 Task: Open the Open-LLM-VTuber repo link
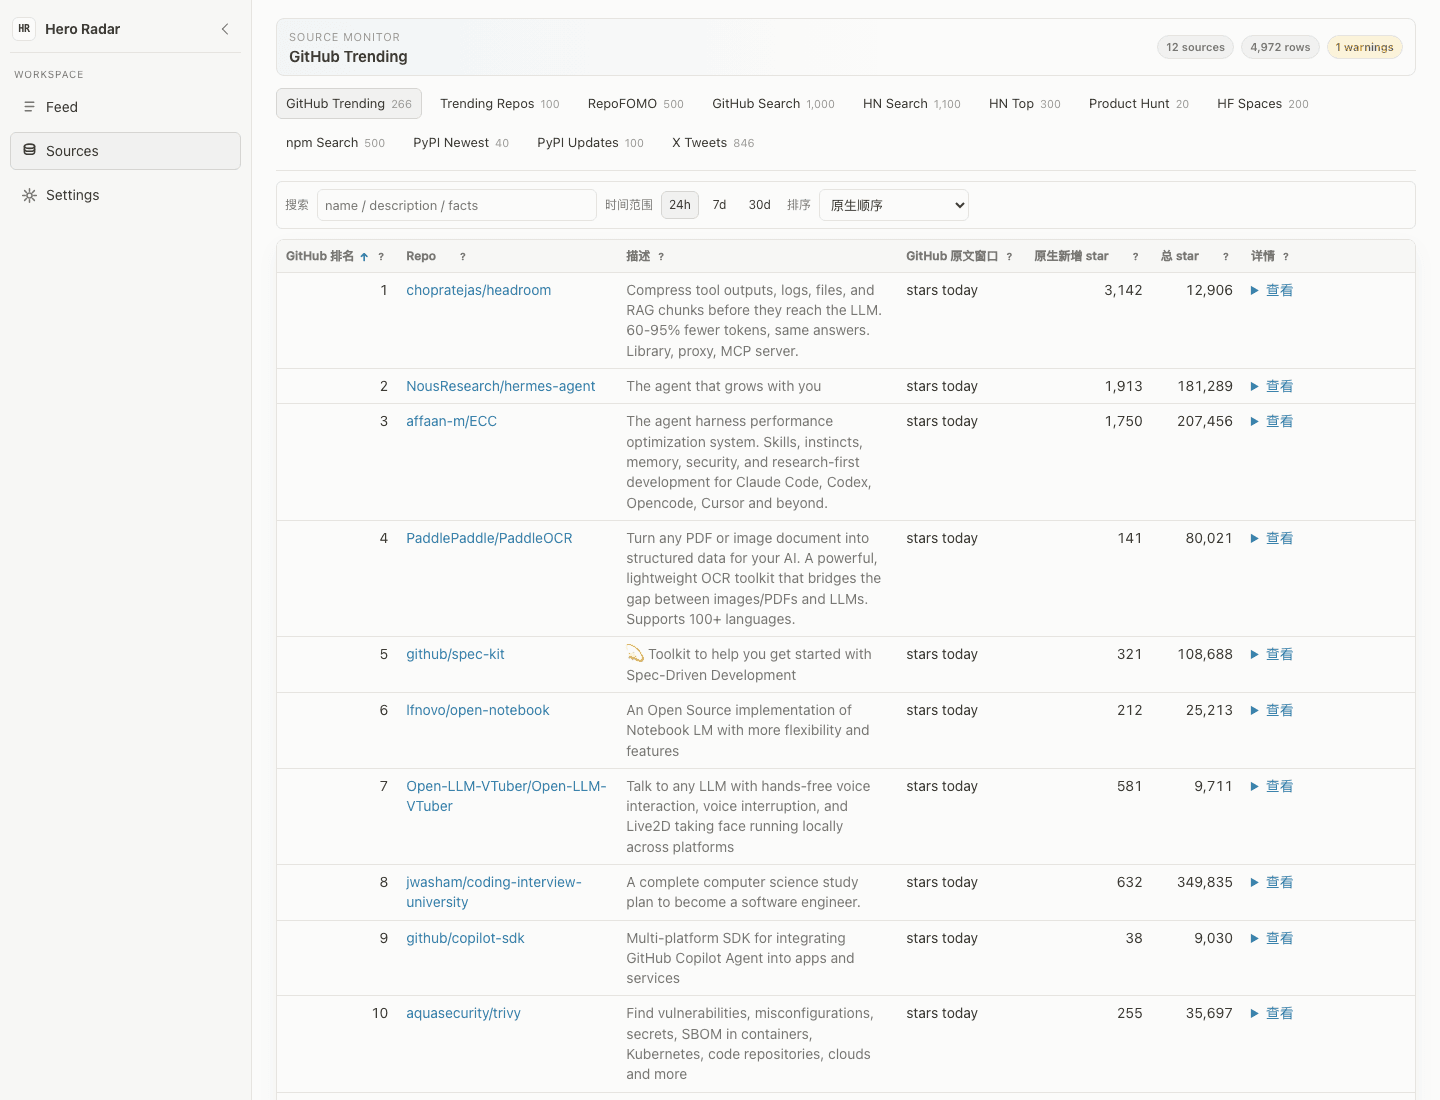click(506, 796)
